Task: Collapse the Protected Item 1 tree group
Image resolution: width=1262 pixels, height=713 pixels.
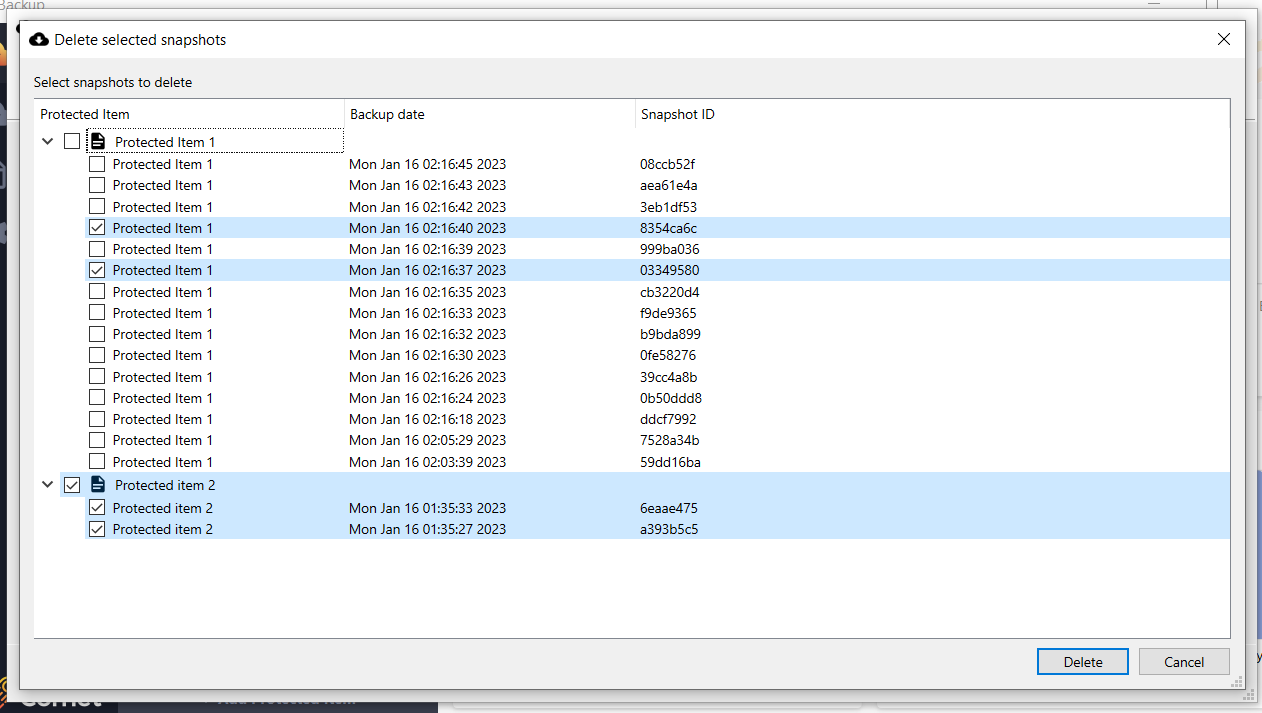Action: point(47,142)
